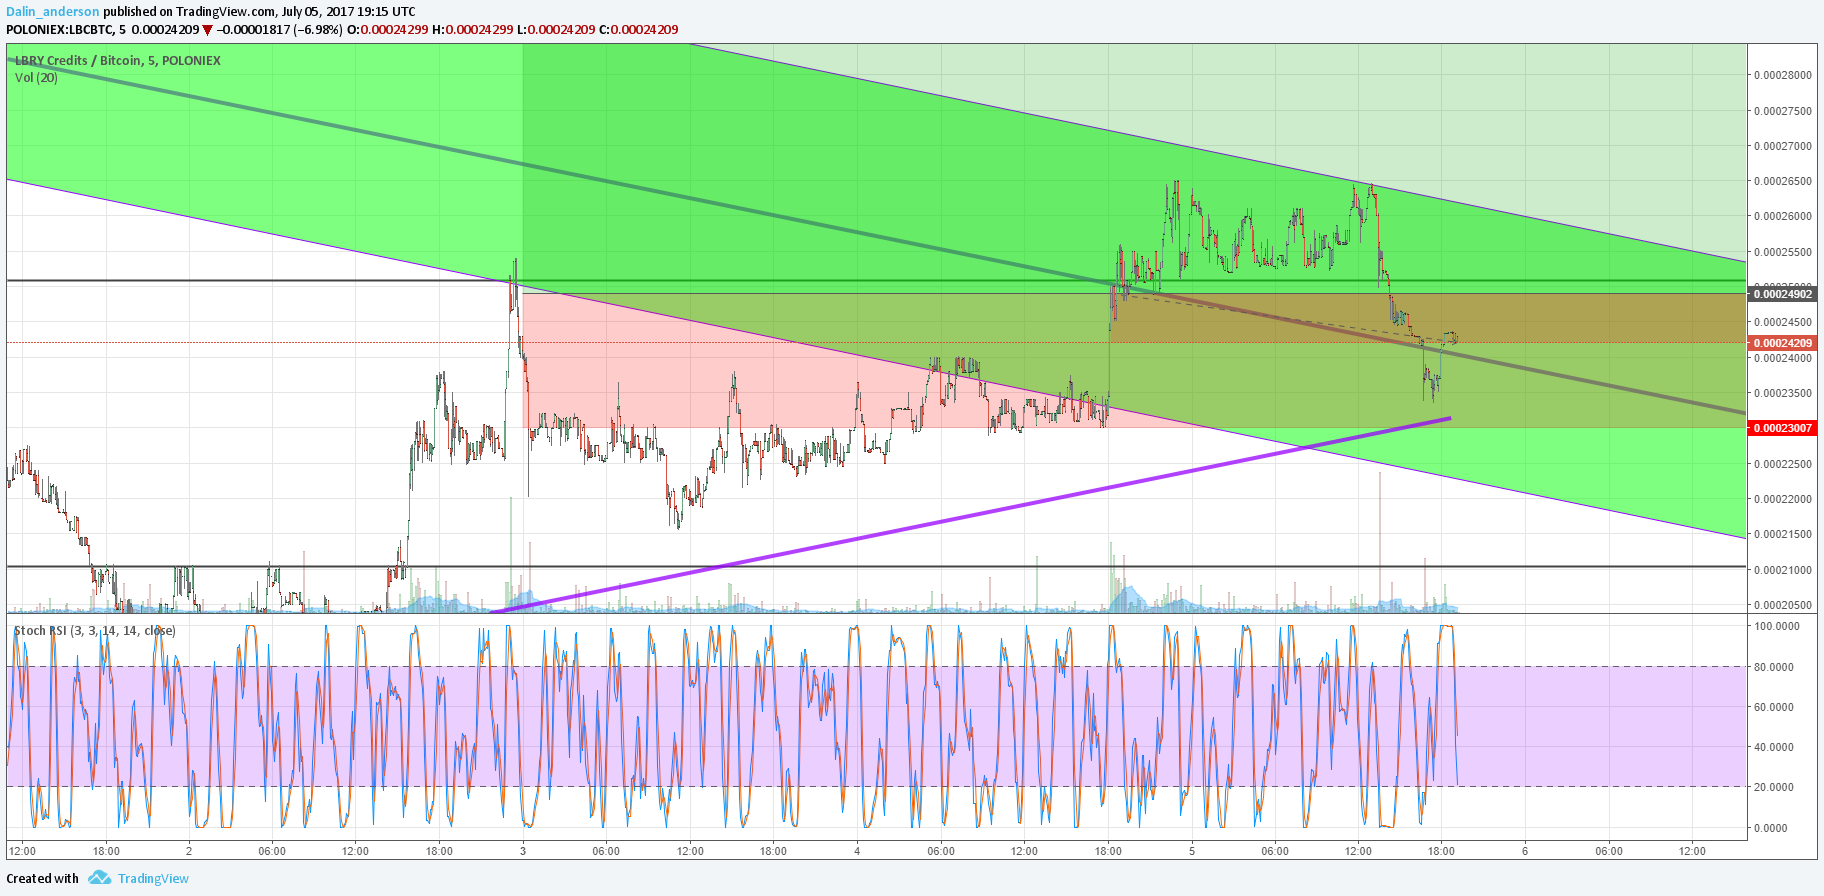The image size is (1824, 896).
Task: Click the Created with footer text
Action: coord(43,878)
